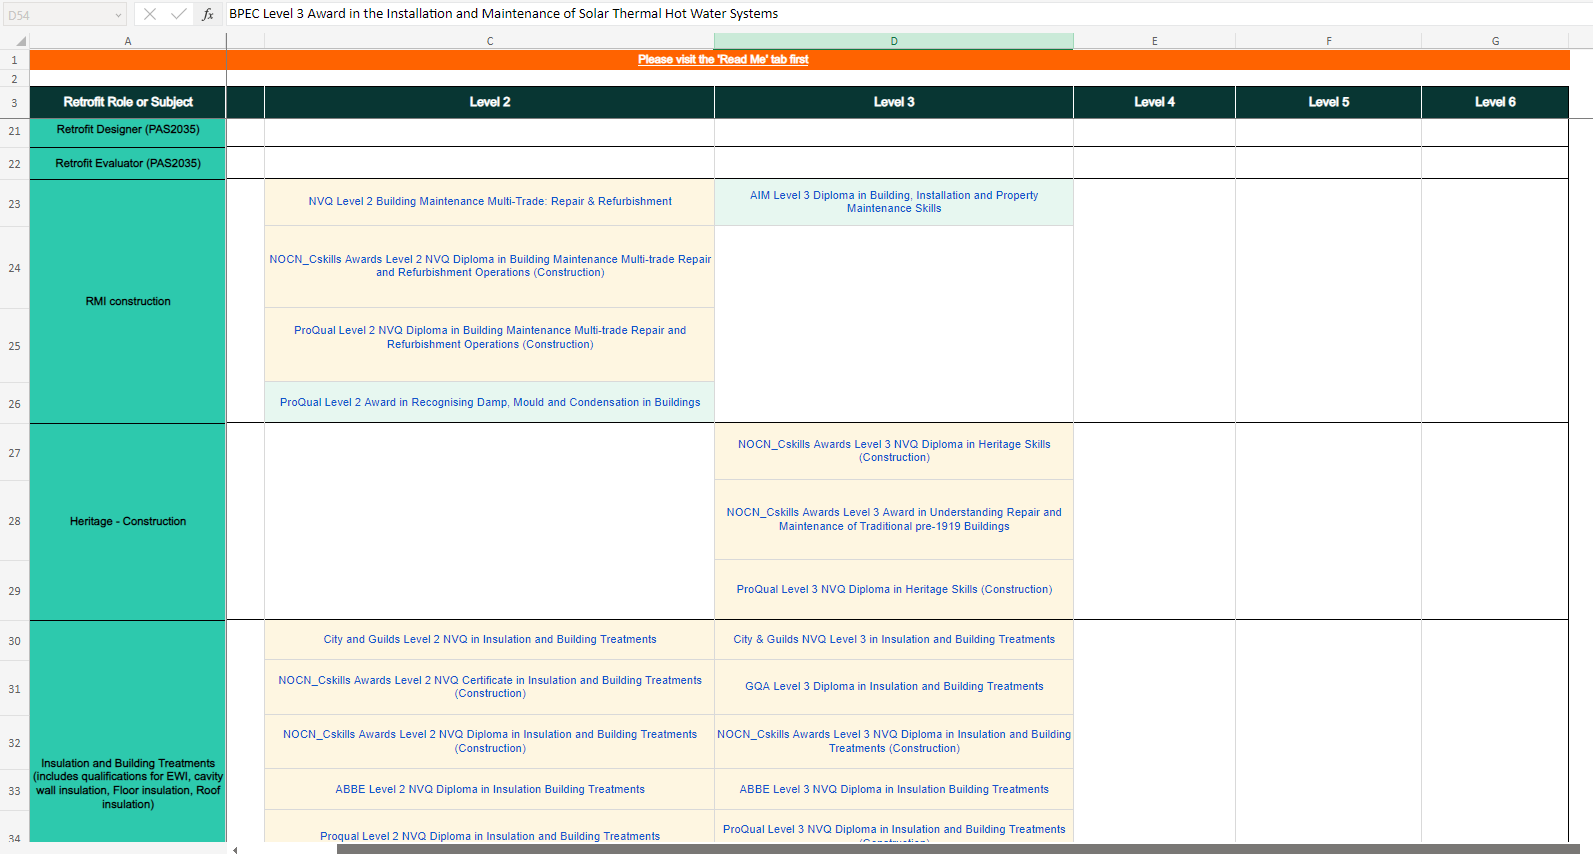This screenshot has width=1593, height=854.
Task: Open GQA Level 3 Diploma Insulation link
Action: 893,687
